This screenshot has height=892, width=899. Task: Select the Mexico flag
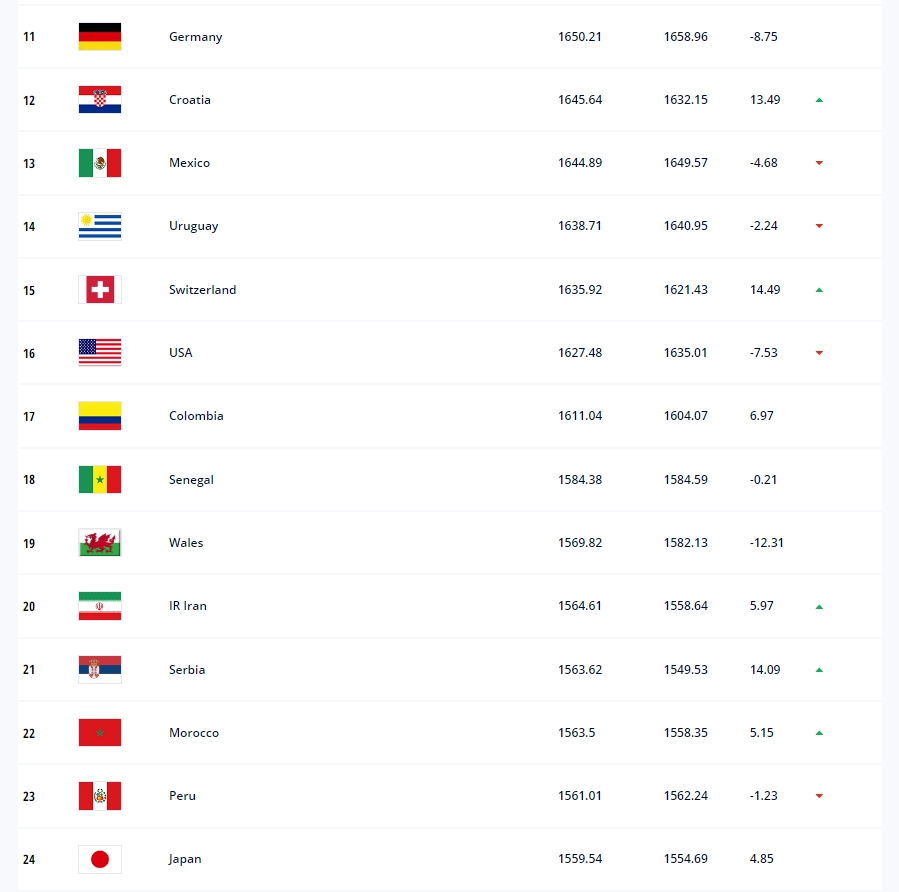click(x=100, y=163)
